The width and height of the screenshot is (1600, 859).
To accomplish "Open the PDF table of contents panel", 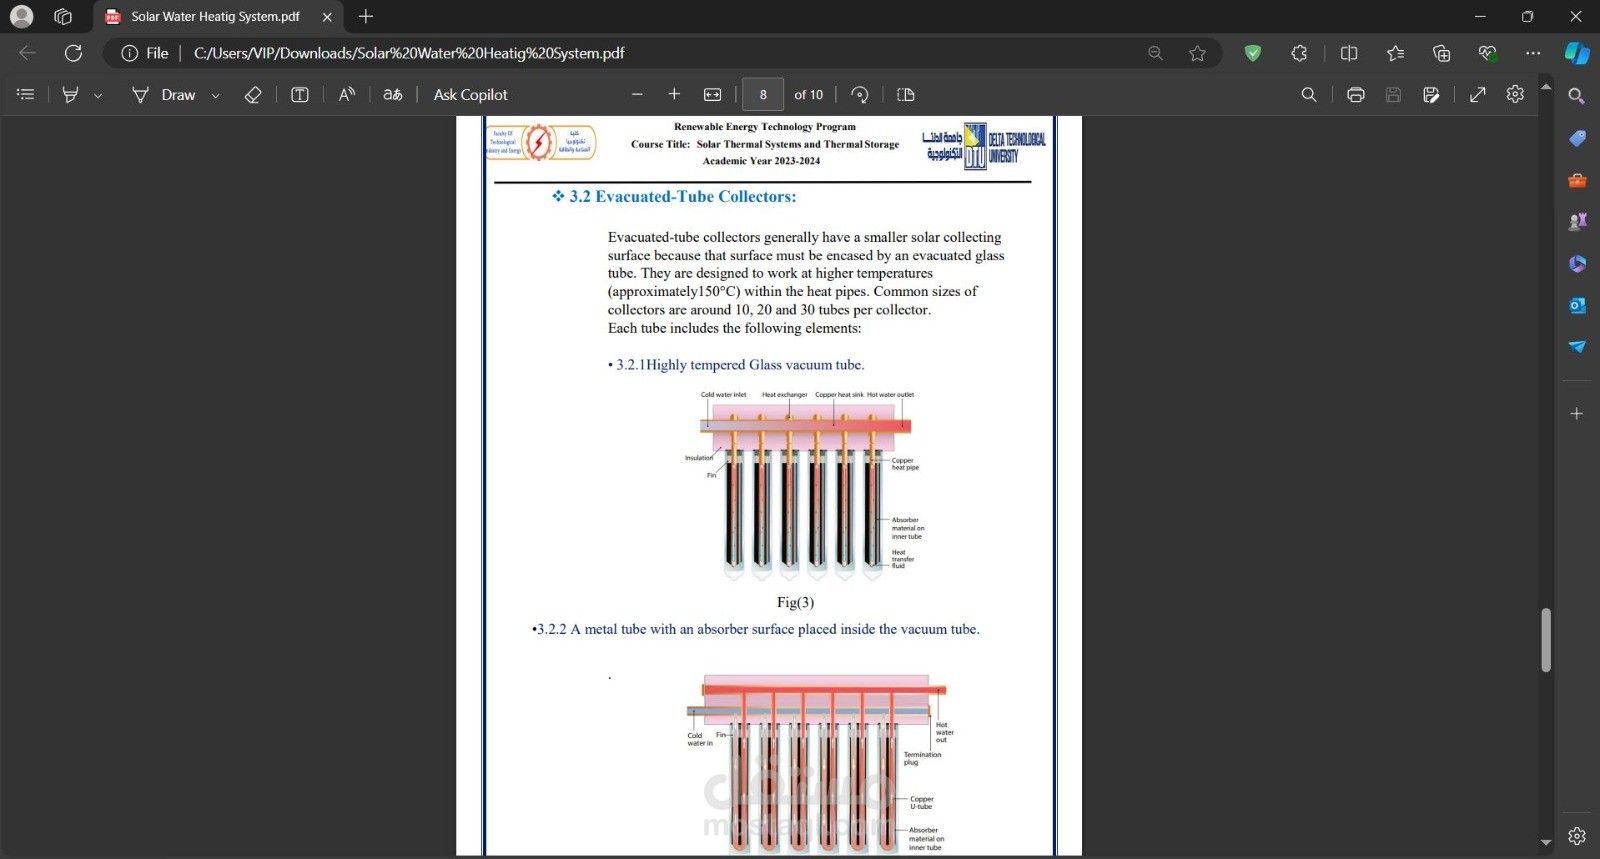I will (x=26, y=94).
